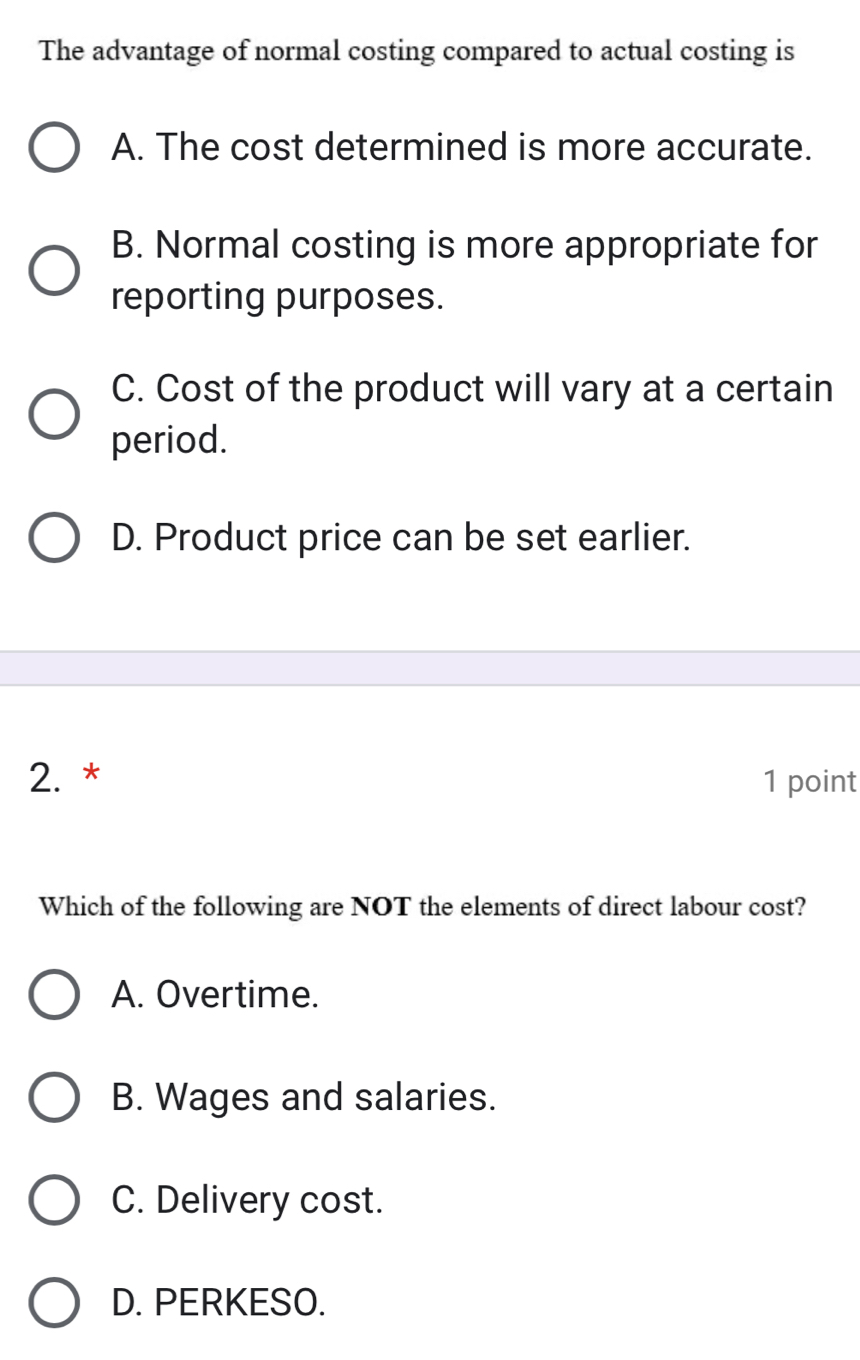The image size is (860, 1360).
Task: Click the 'C. Cost of the product will vary' text
Action: click(x=472, y=389)
